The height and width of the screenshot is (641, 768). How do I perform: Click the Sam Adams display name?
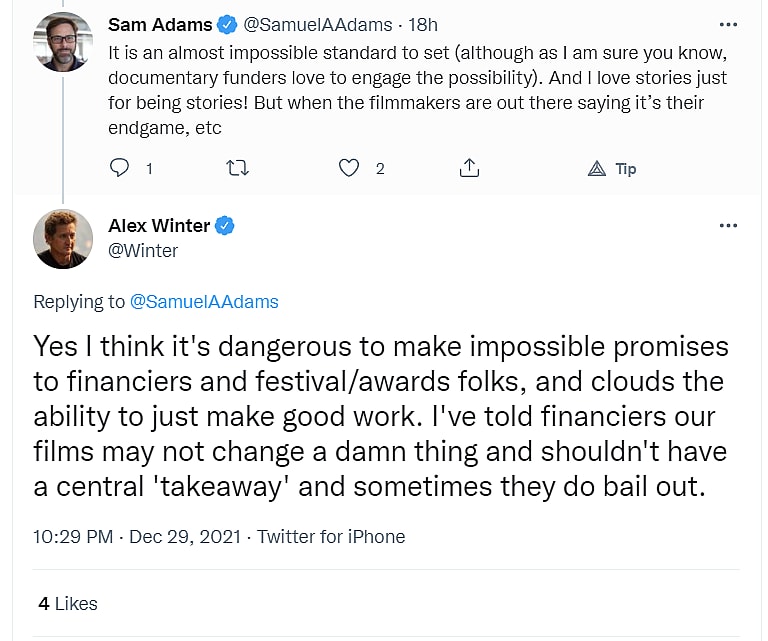coord(160,24)
